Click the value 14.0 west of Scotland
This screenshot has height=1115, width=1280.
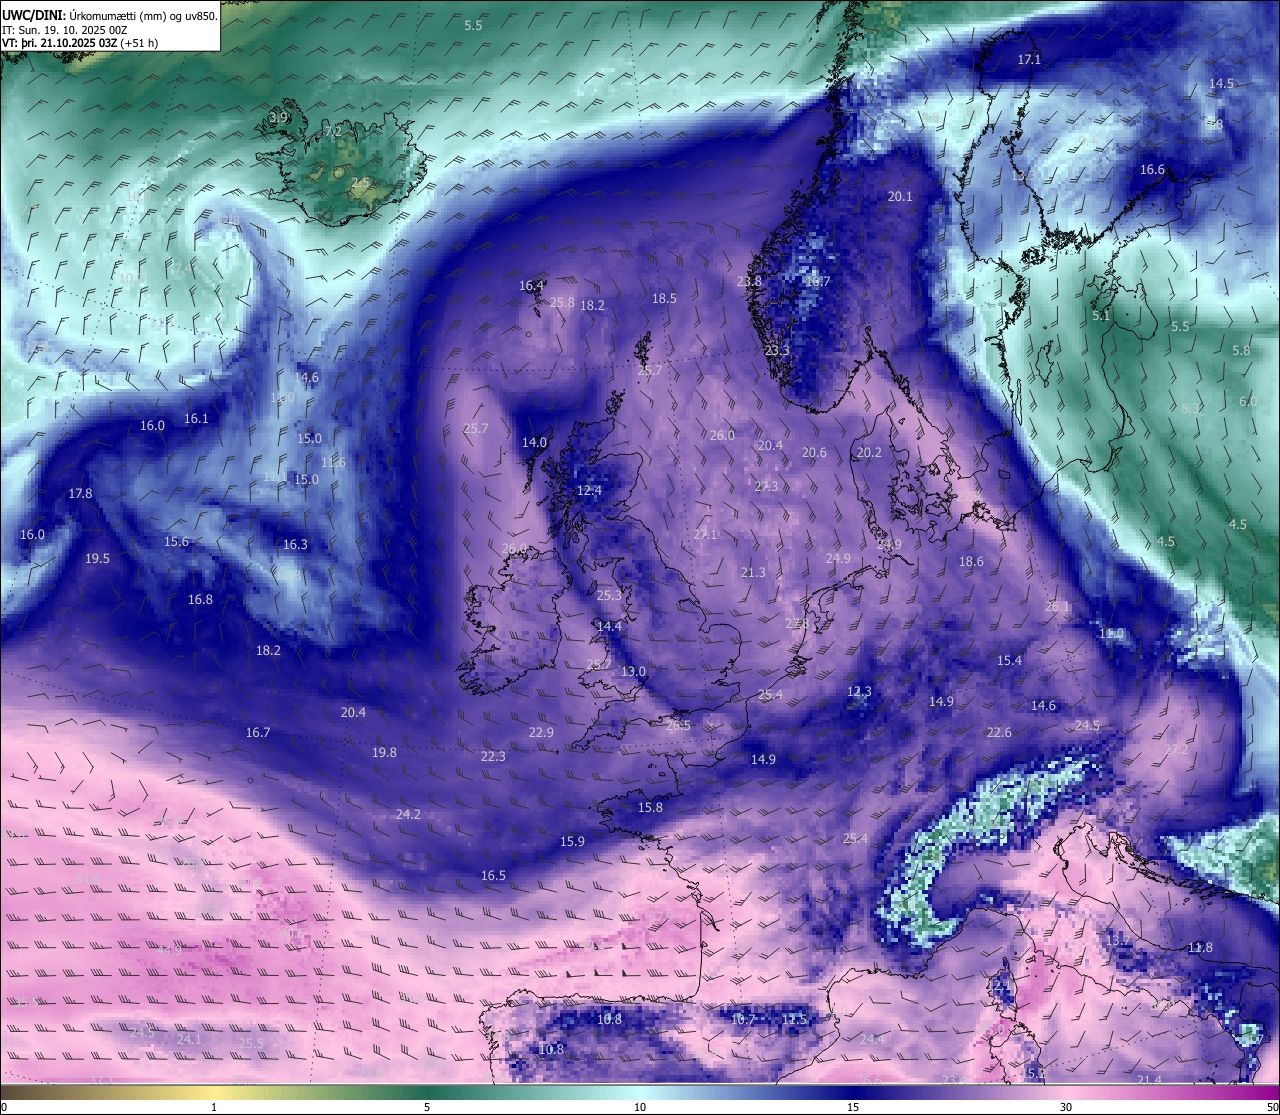[x=535, y=443]
